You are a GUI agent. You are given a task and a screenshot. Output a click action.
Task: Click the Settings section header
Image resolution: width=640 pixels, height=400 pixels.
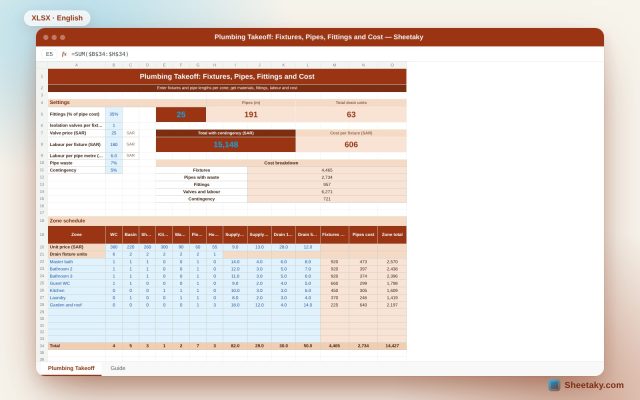(127, 102)
